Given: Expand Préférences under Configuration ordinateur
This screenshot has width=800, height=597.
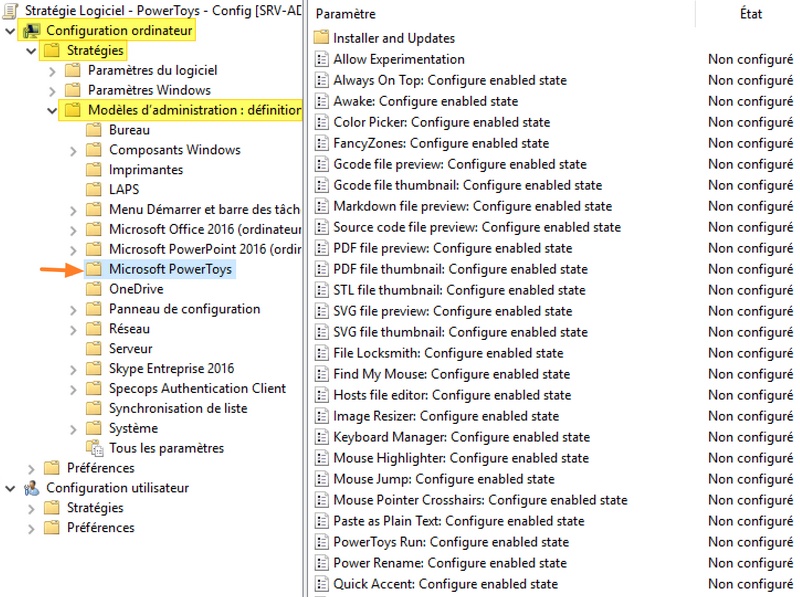Looking at the screenshot, I should (x=31, y=468).
